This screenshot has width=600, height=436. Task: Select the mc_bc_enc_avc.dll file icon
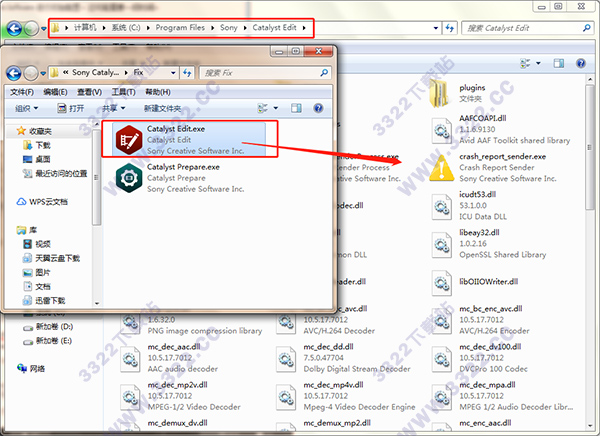[x=442, y=321]
